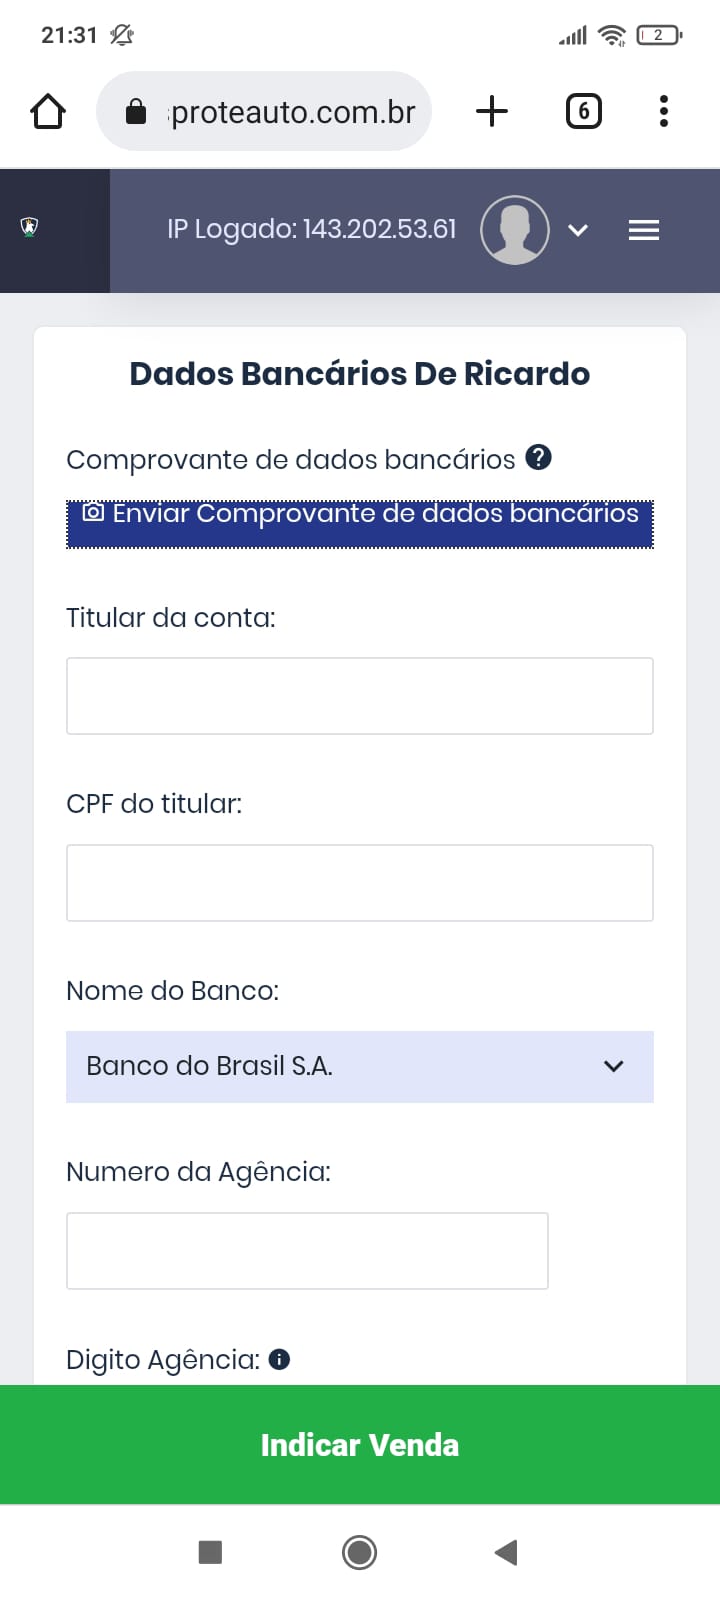The image size is (720, 1600).
Task: Focus the CPF do titular field
Action: point(360,883)
